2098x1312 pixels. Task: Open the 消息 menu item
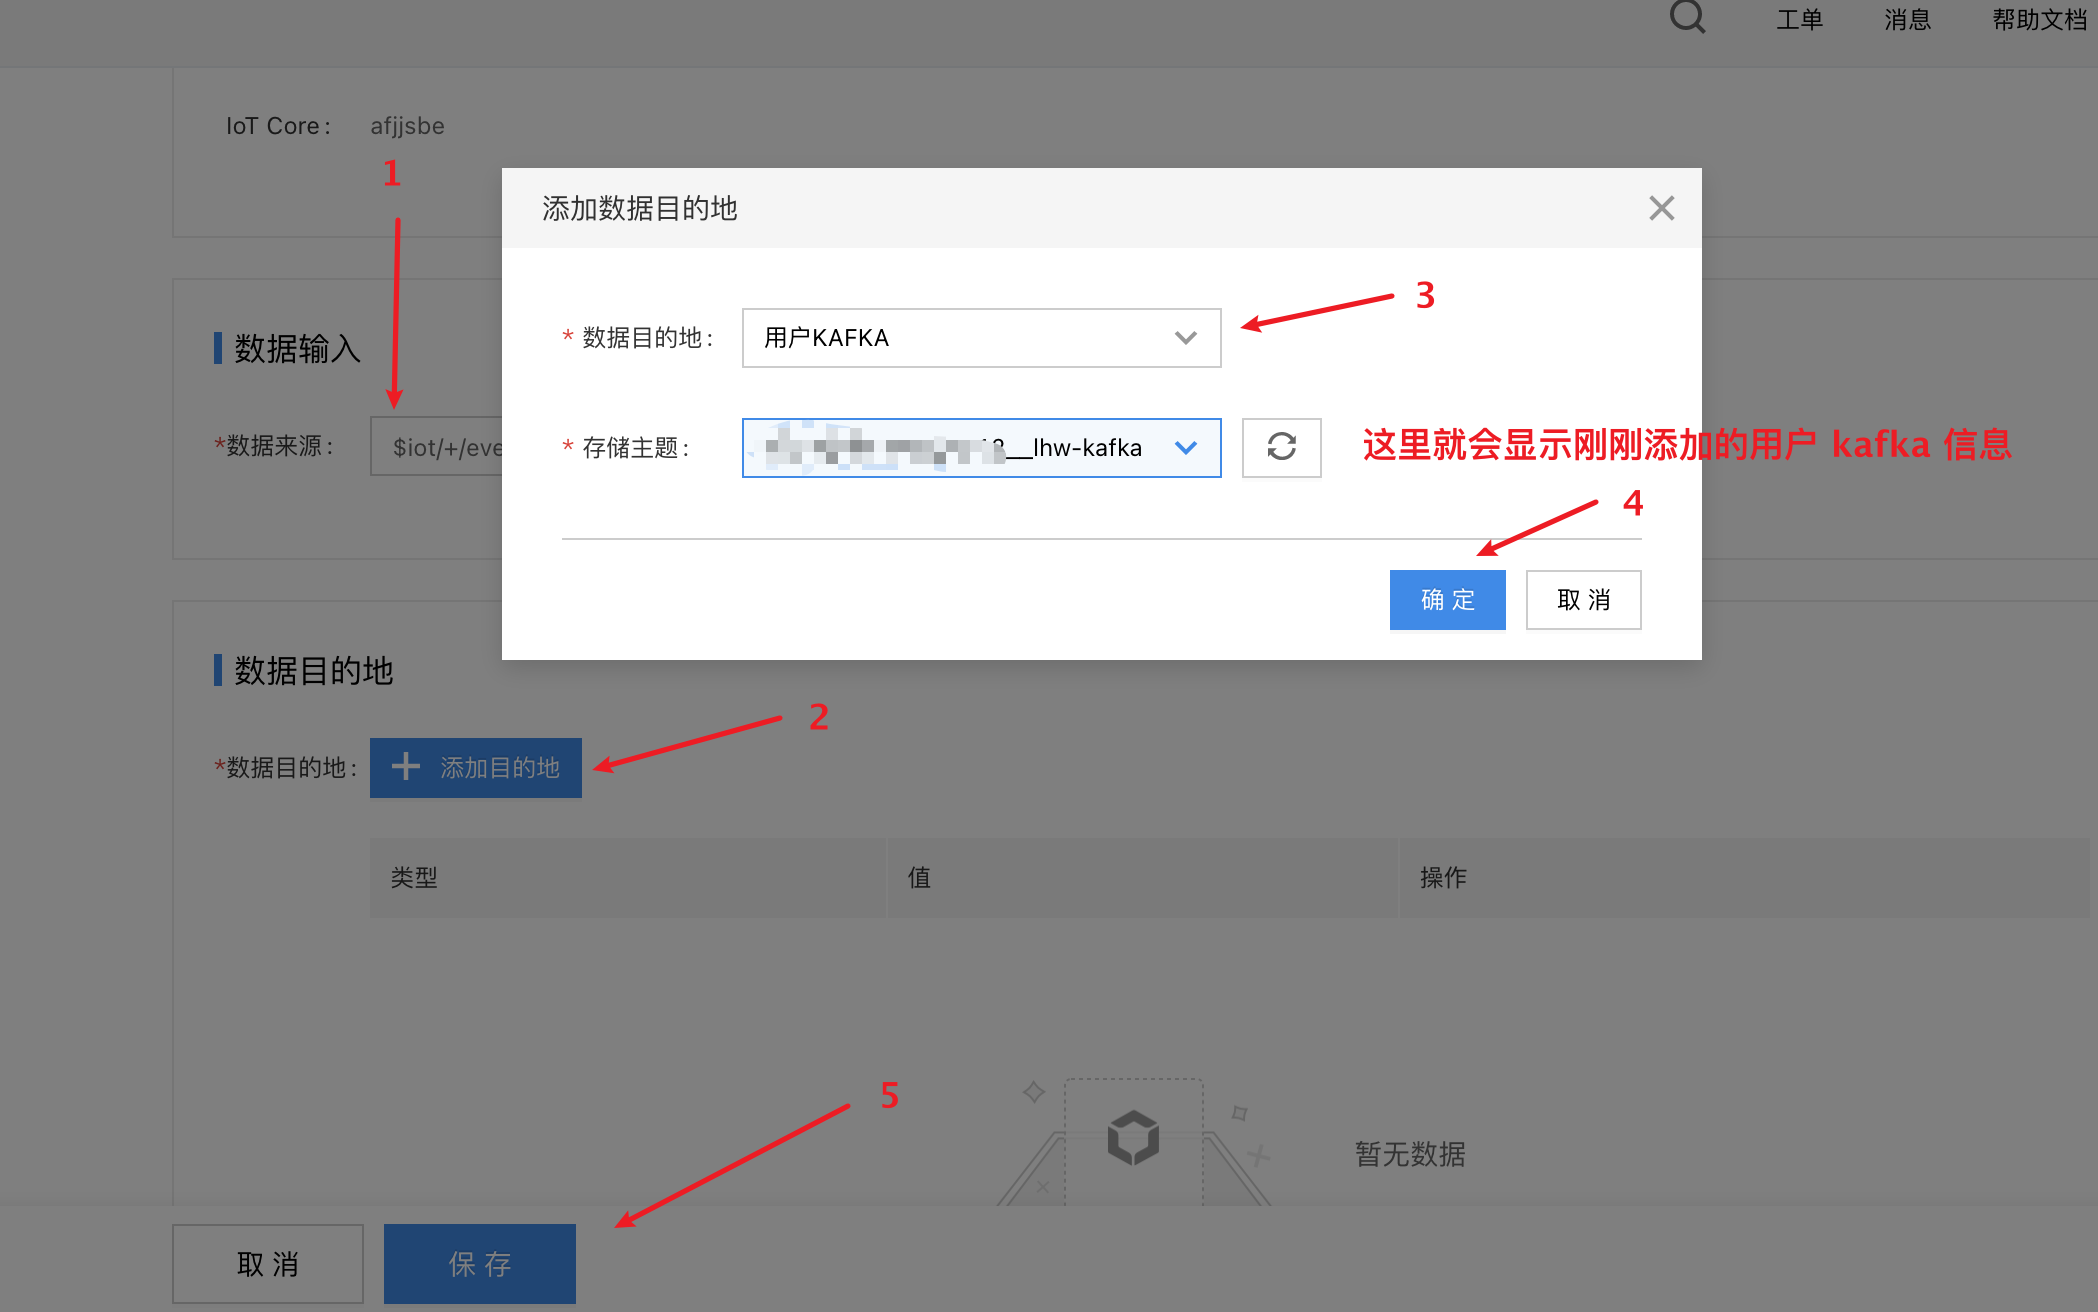point(1907,20)
